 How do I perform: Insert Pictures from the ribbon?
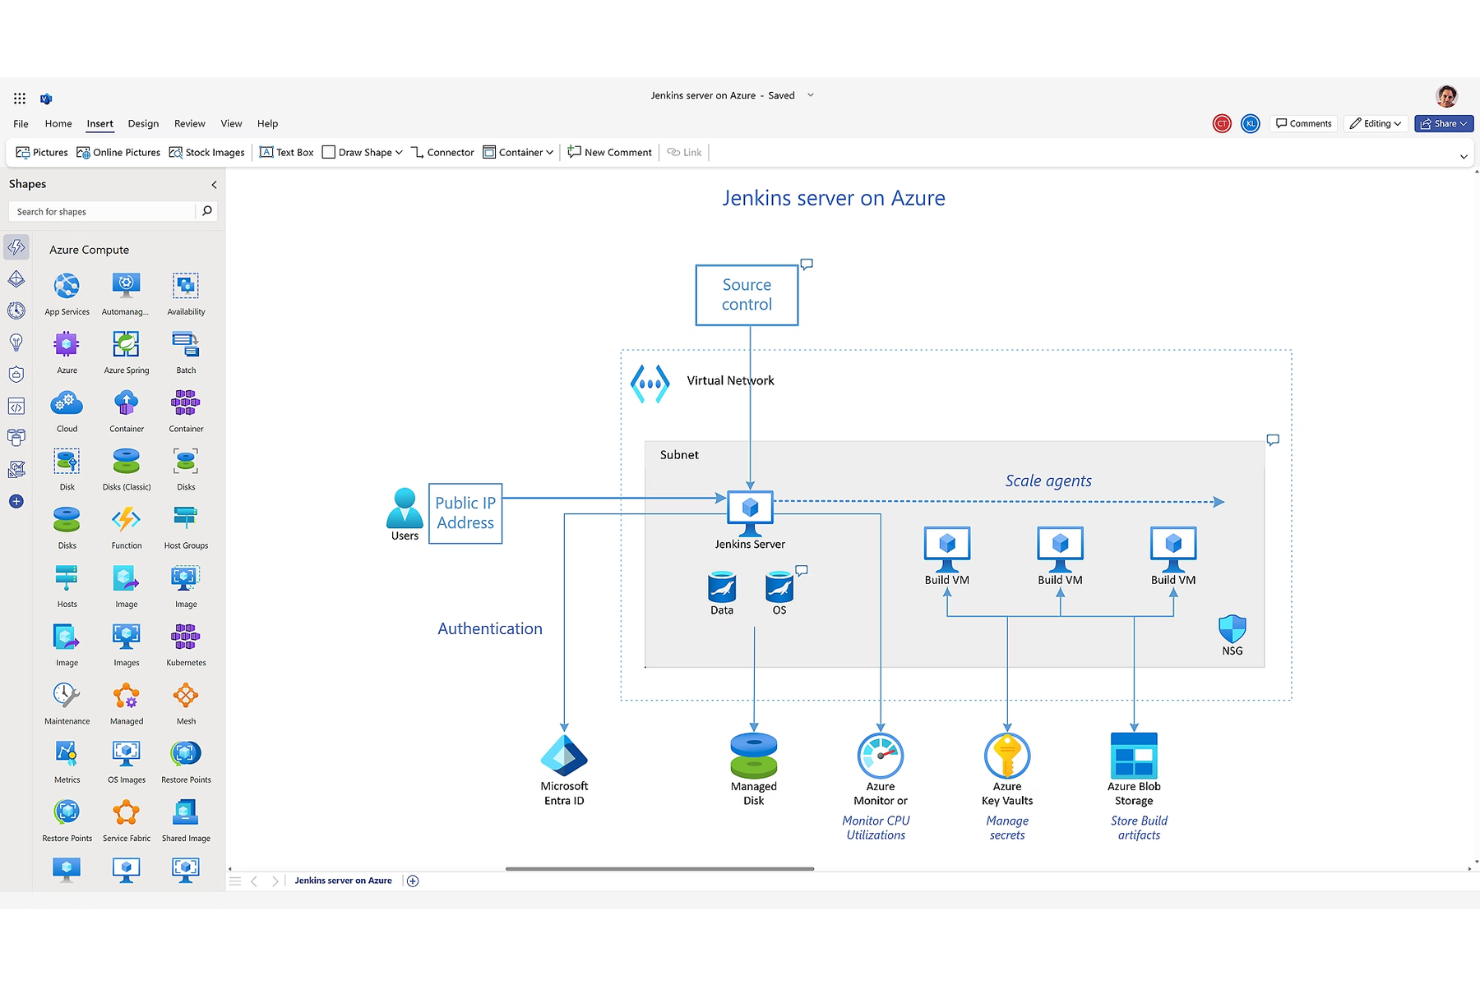42,153
